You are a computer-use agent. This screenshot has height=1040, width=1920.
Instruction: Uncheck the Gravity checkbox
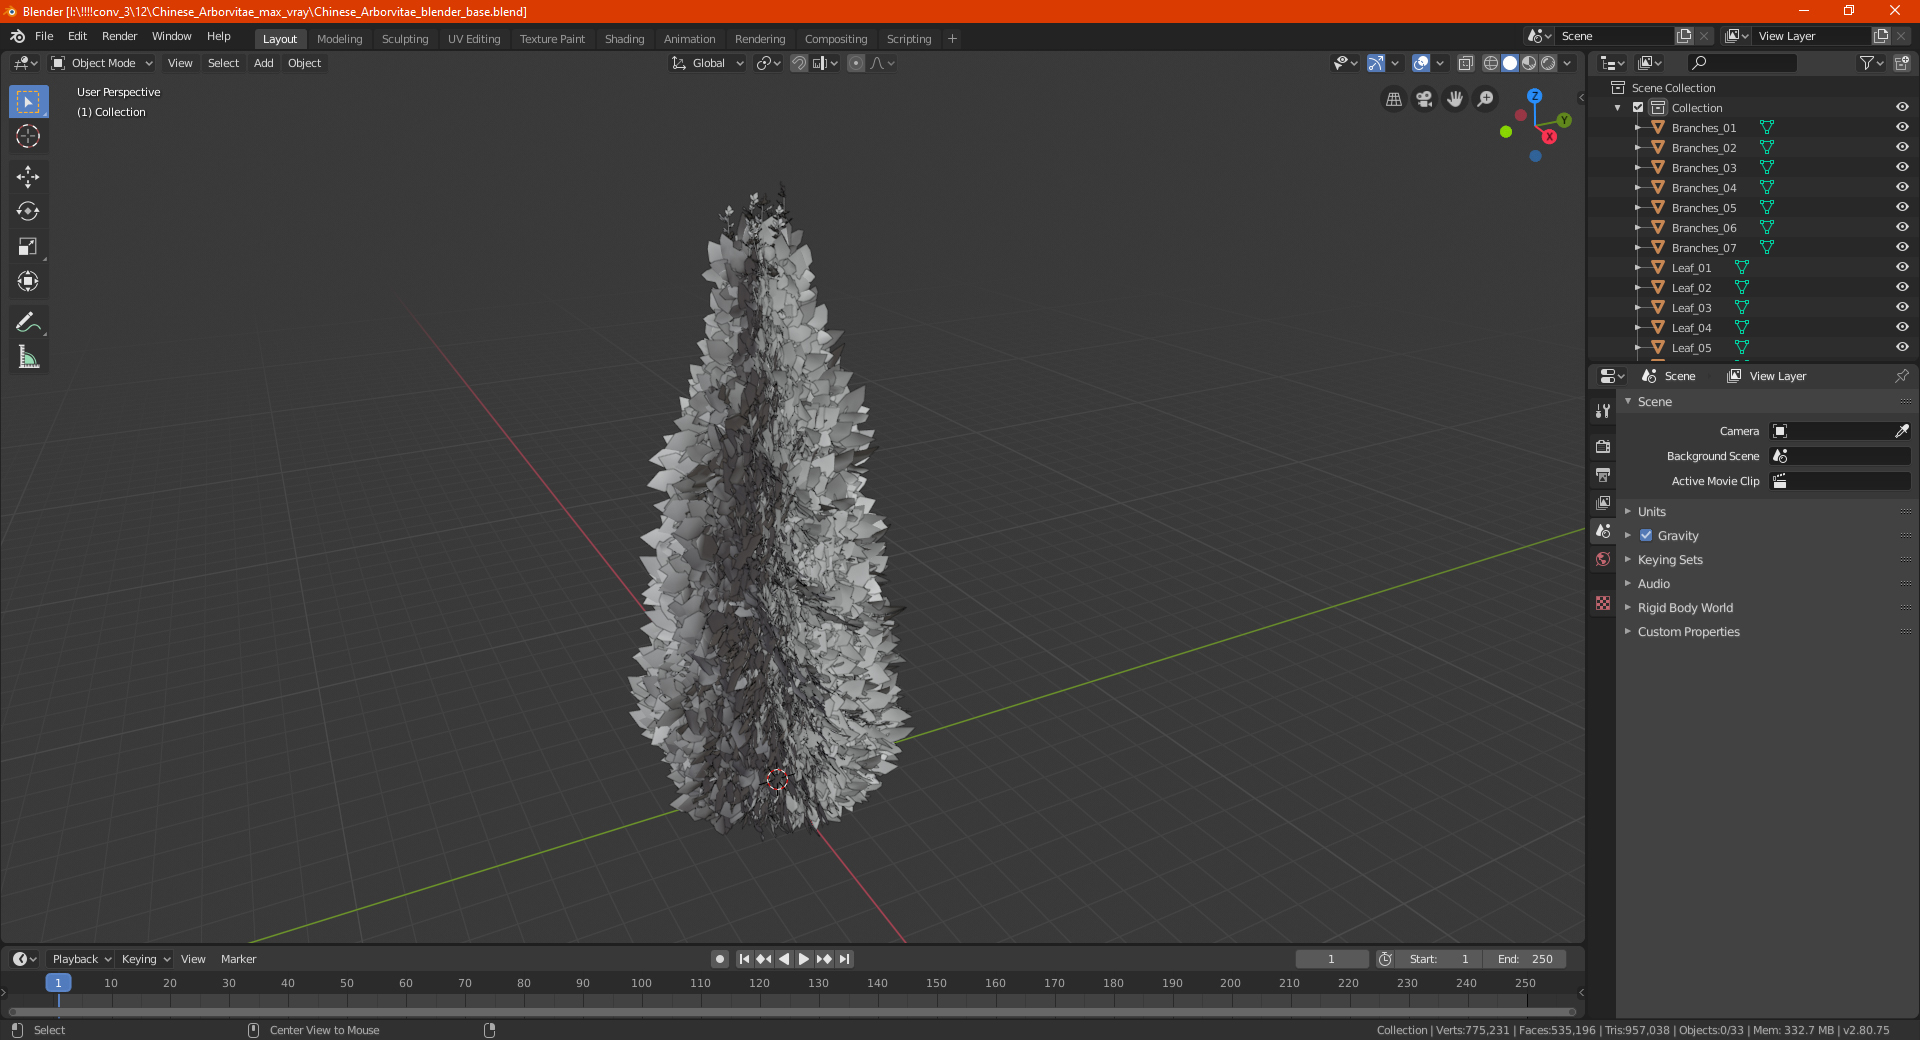[1646, 535]
